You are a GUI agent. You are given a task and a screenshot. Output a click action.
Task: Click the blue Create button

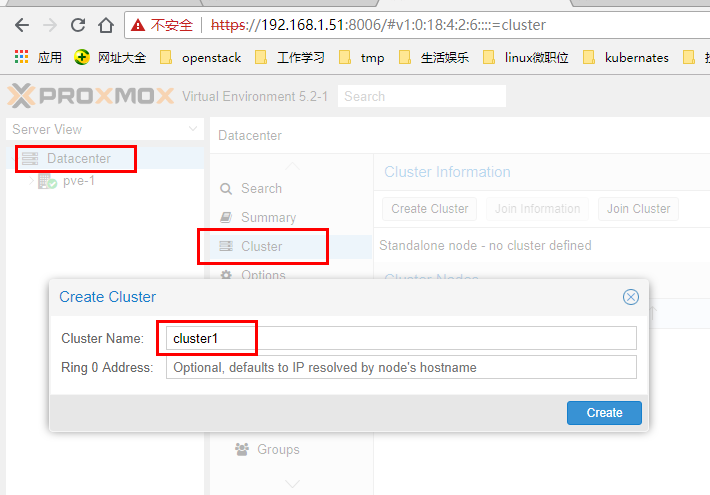[x=604, y=413]
